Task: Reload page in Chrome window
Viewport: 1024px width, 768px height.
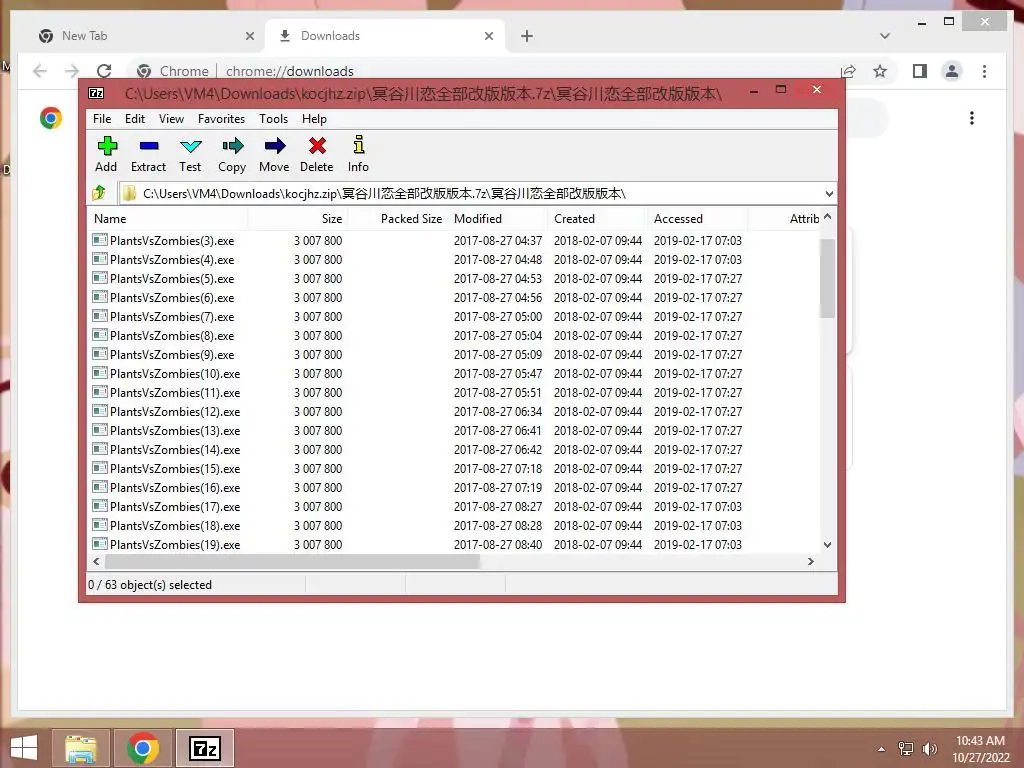Action: pyautogui.click(x=104, y=71)
